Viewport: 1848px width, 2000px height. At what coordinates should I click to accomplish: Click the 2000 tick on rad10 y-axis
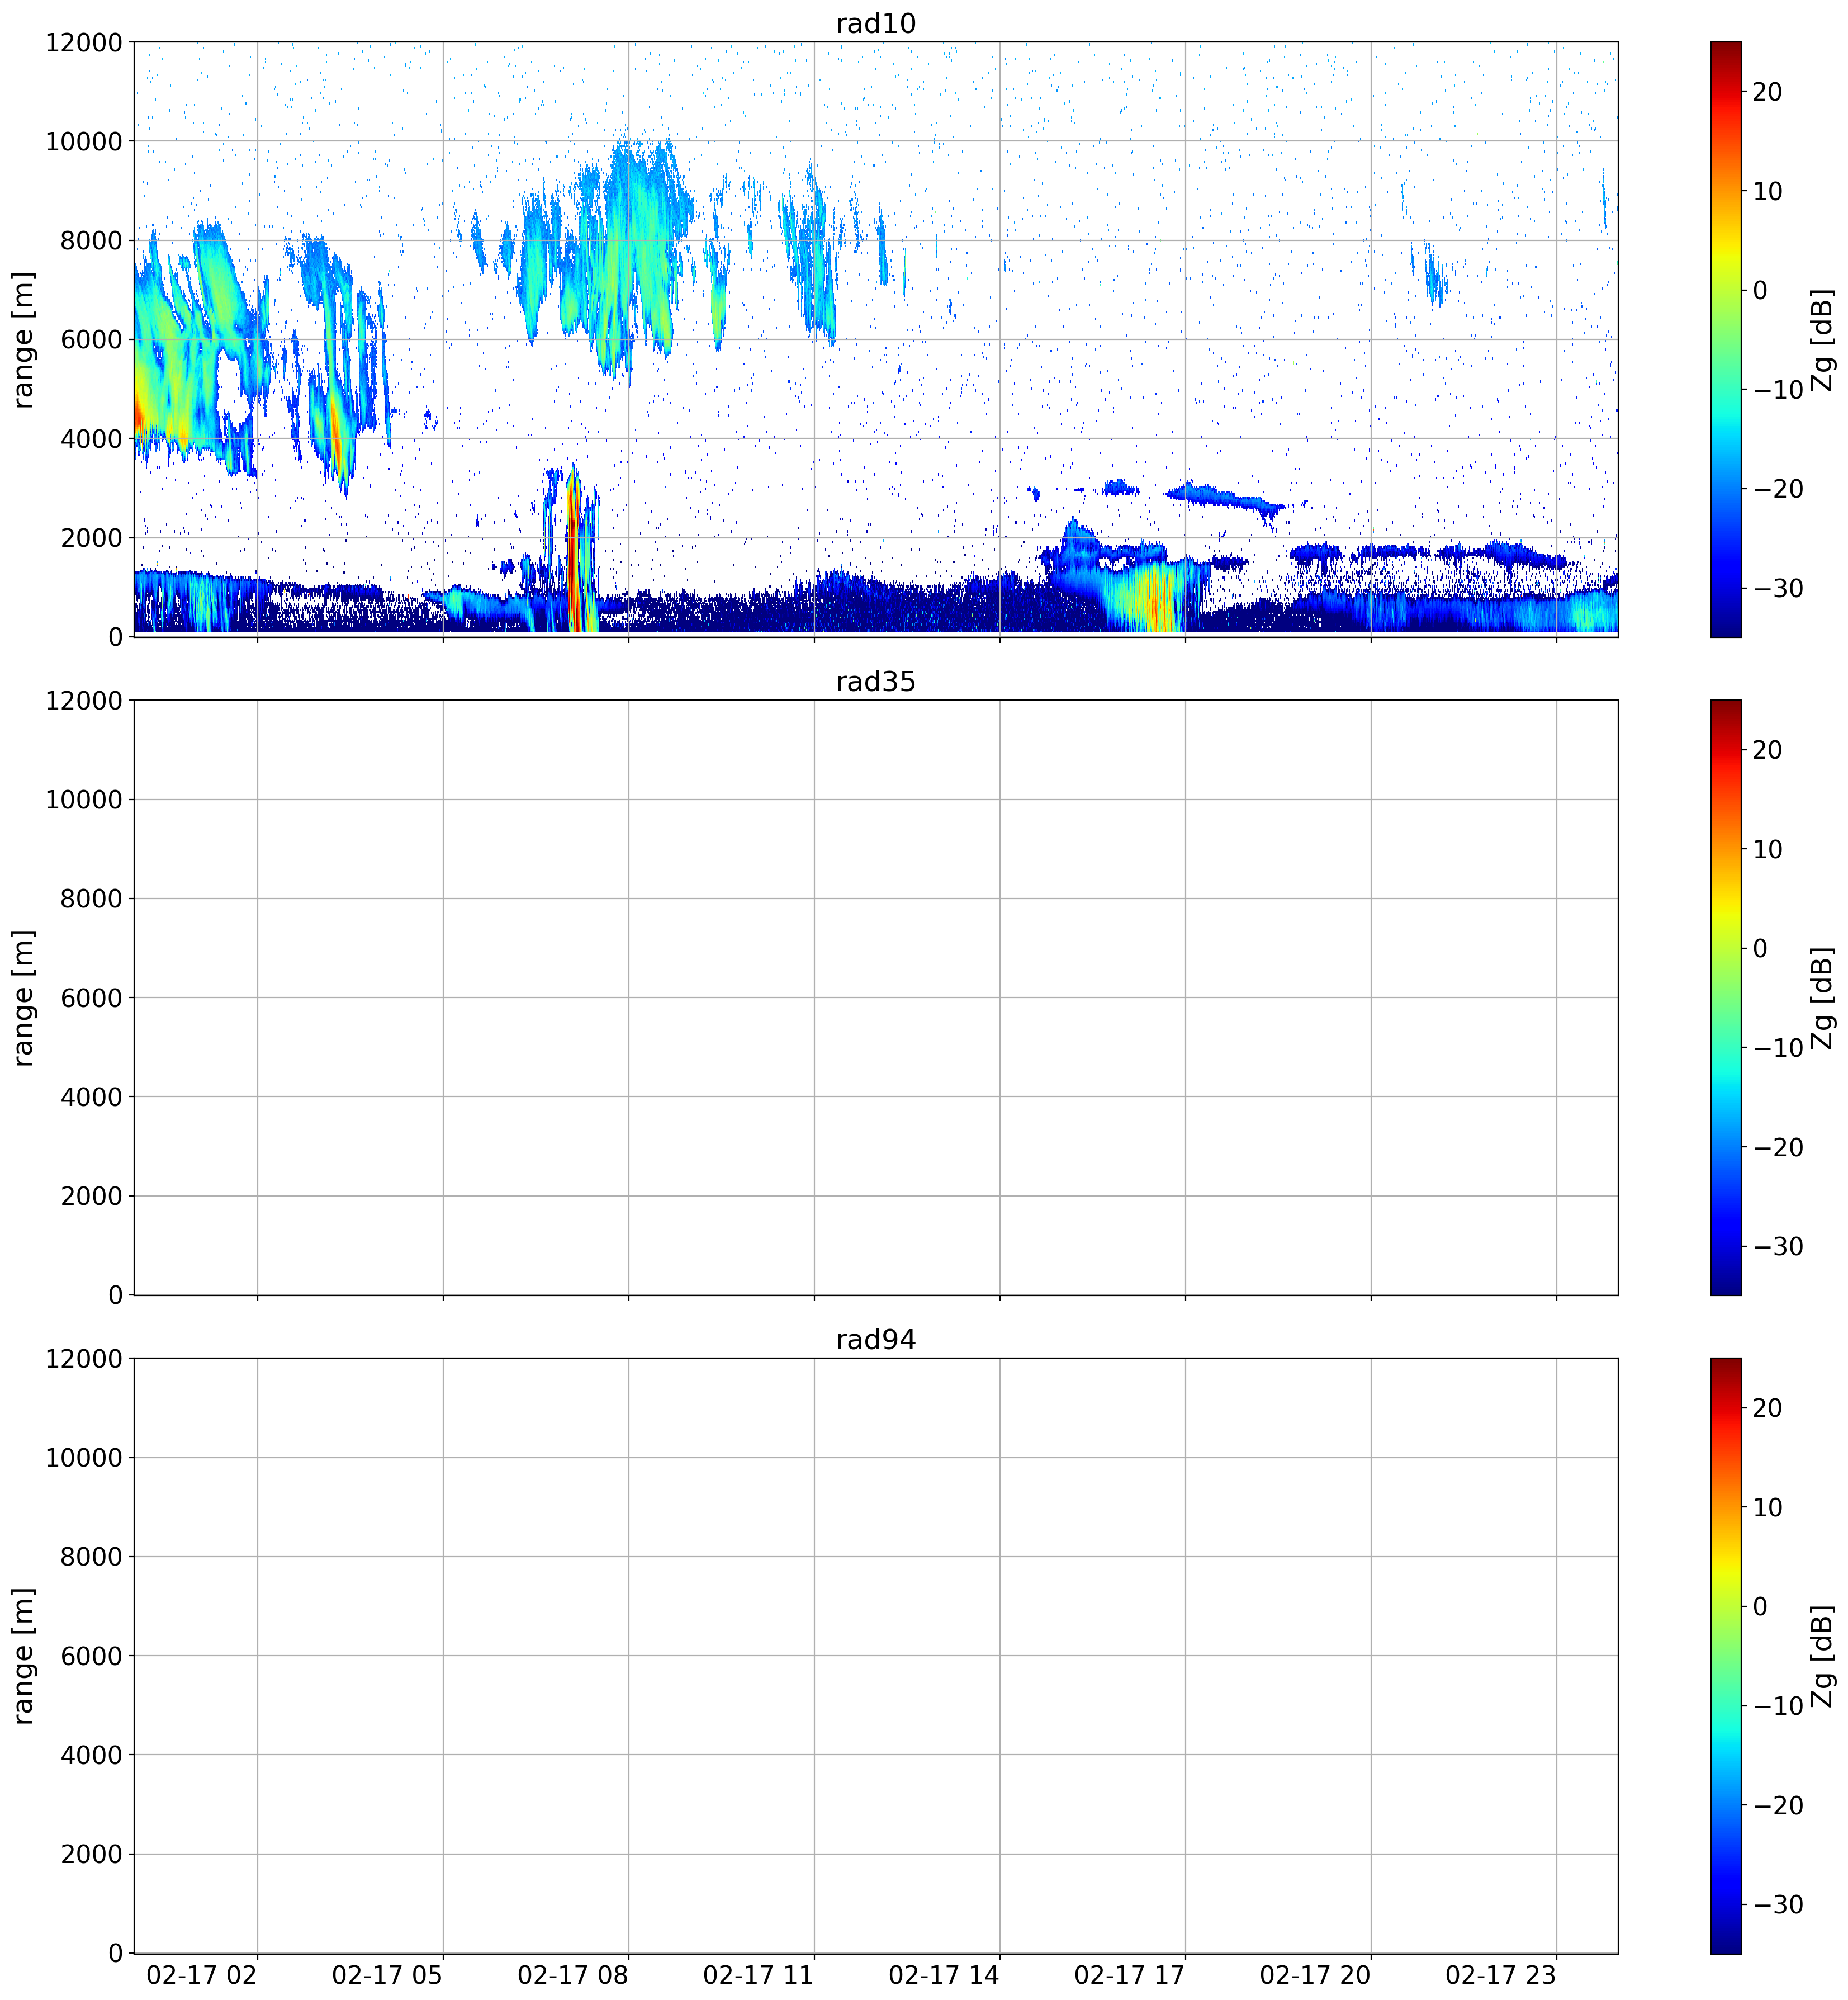(91, 537)
